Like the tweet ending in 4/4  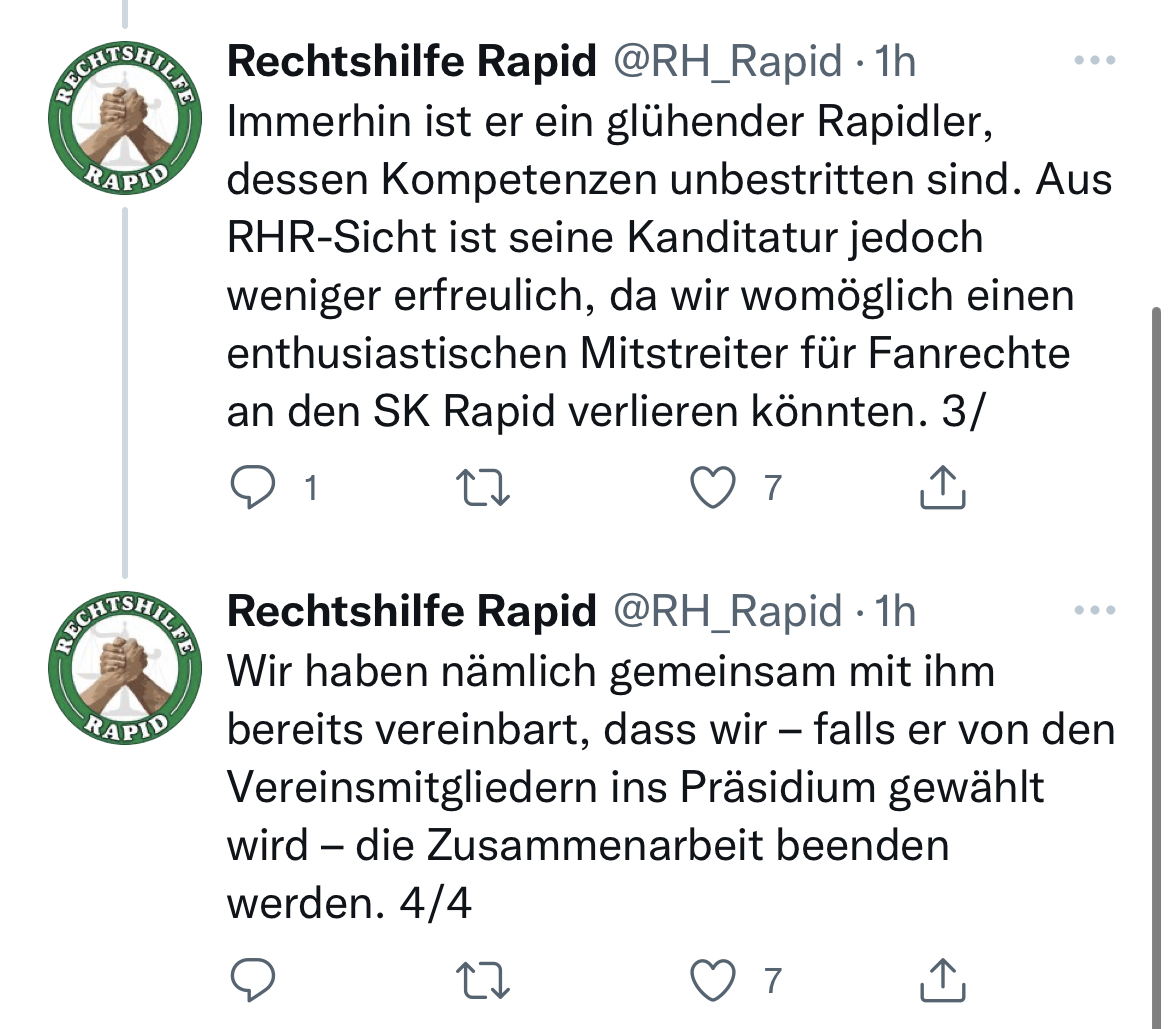[713, 980]
